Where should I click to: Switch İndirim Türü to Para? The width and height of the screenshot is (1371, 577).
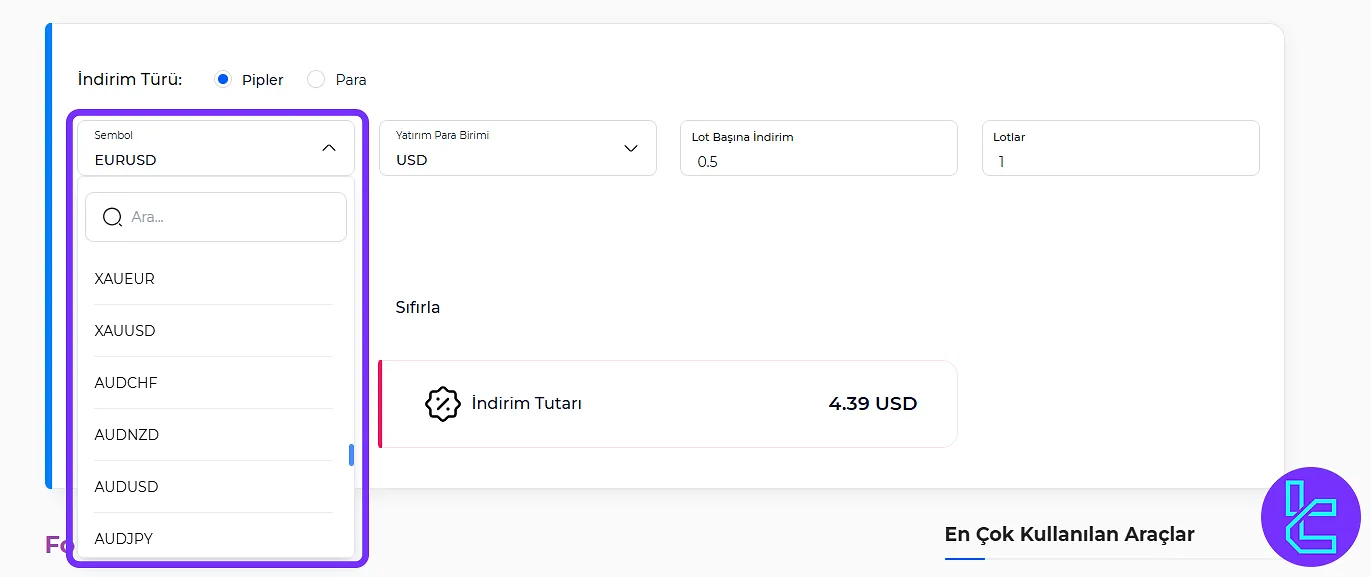coord(315,78)
